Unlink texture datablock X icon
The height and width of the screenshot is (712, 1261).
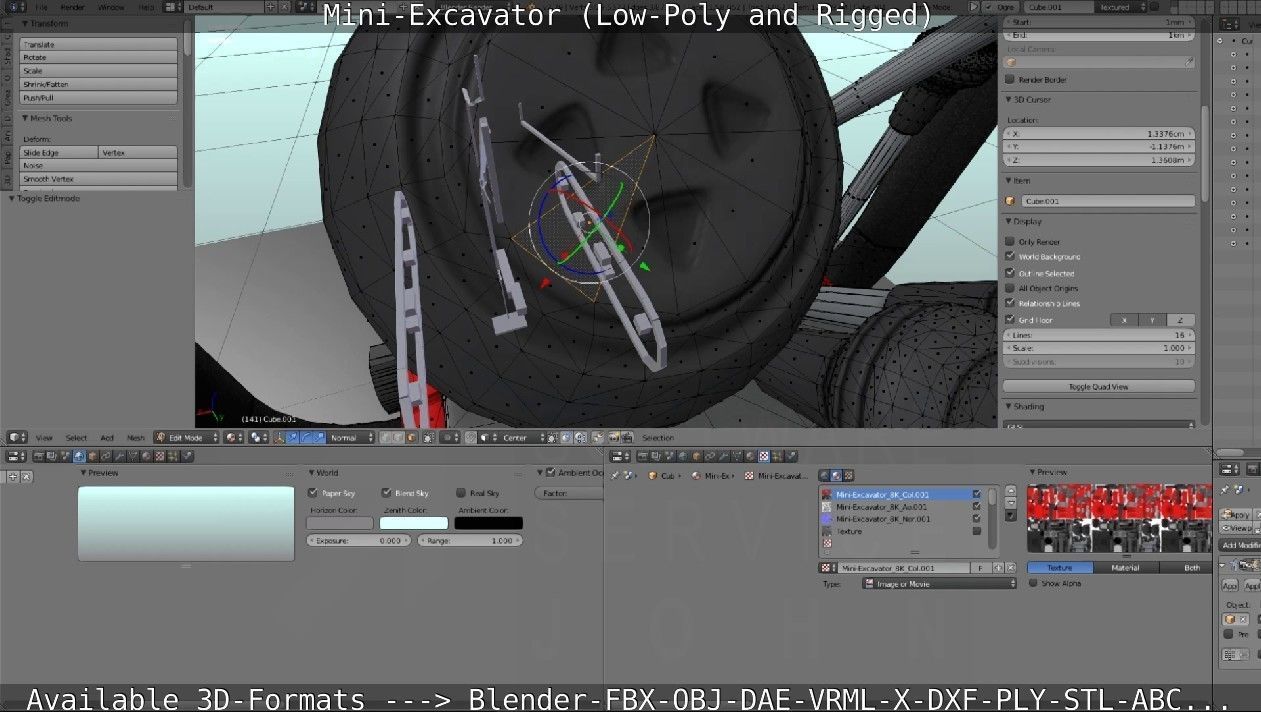click(1011, 568)
